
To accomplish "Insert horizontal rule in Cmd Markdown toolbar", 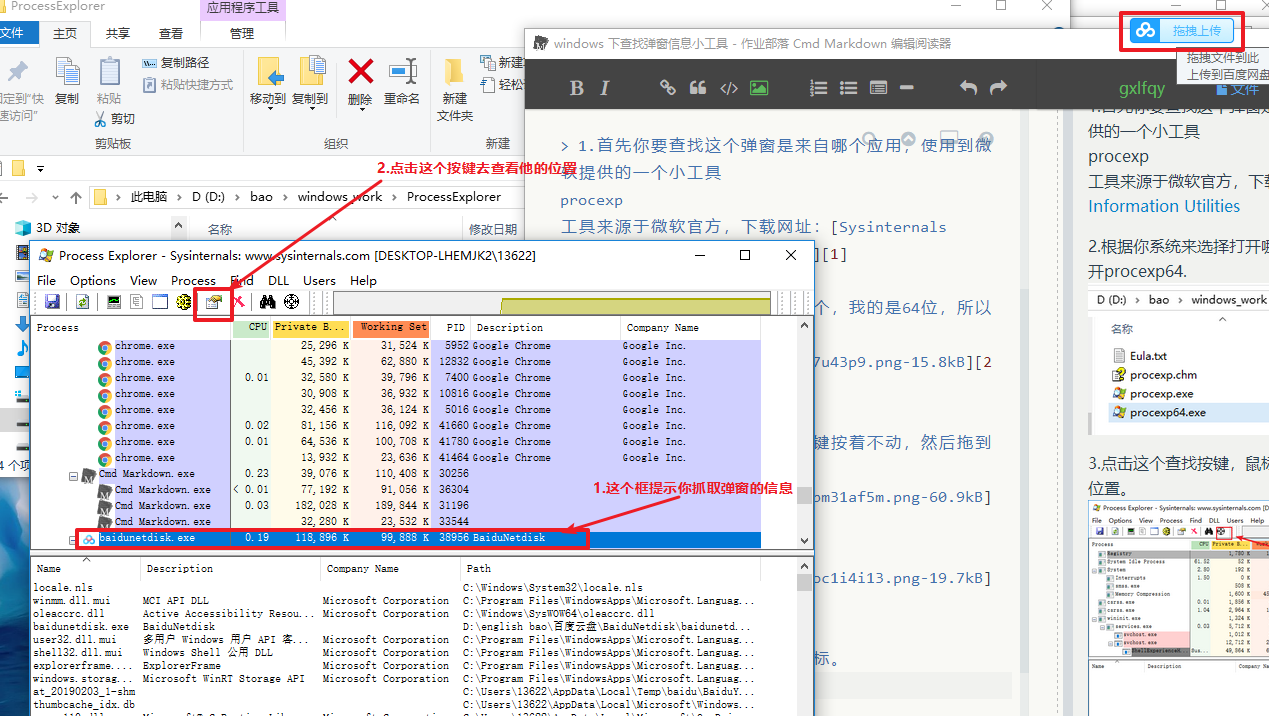I will pos(907,88).
